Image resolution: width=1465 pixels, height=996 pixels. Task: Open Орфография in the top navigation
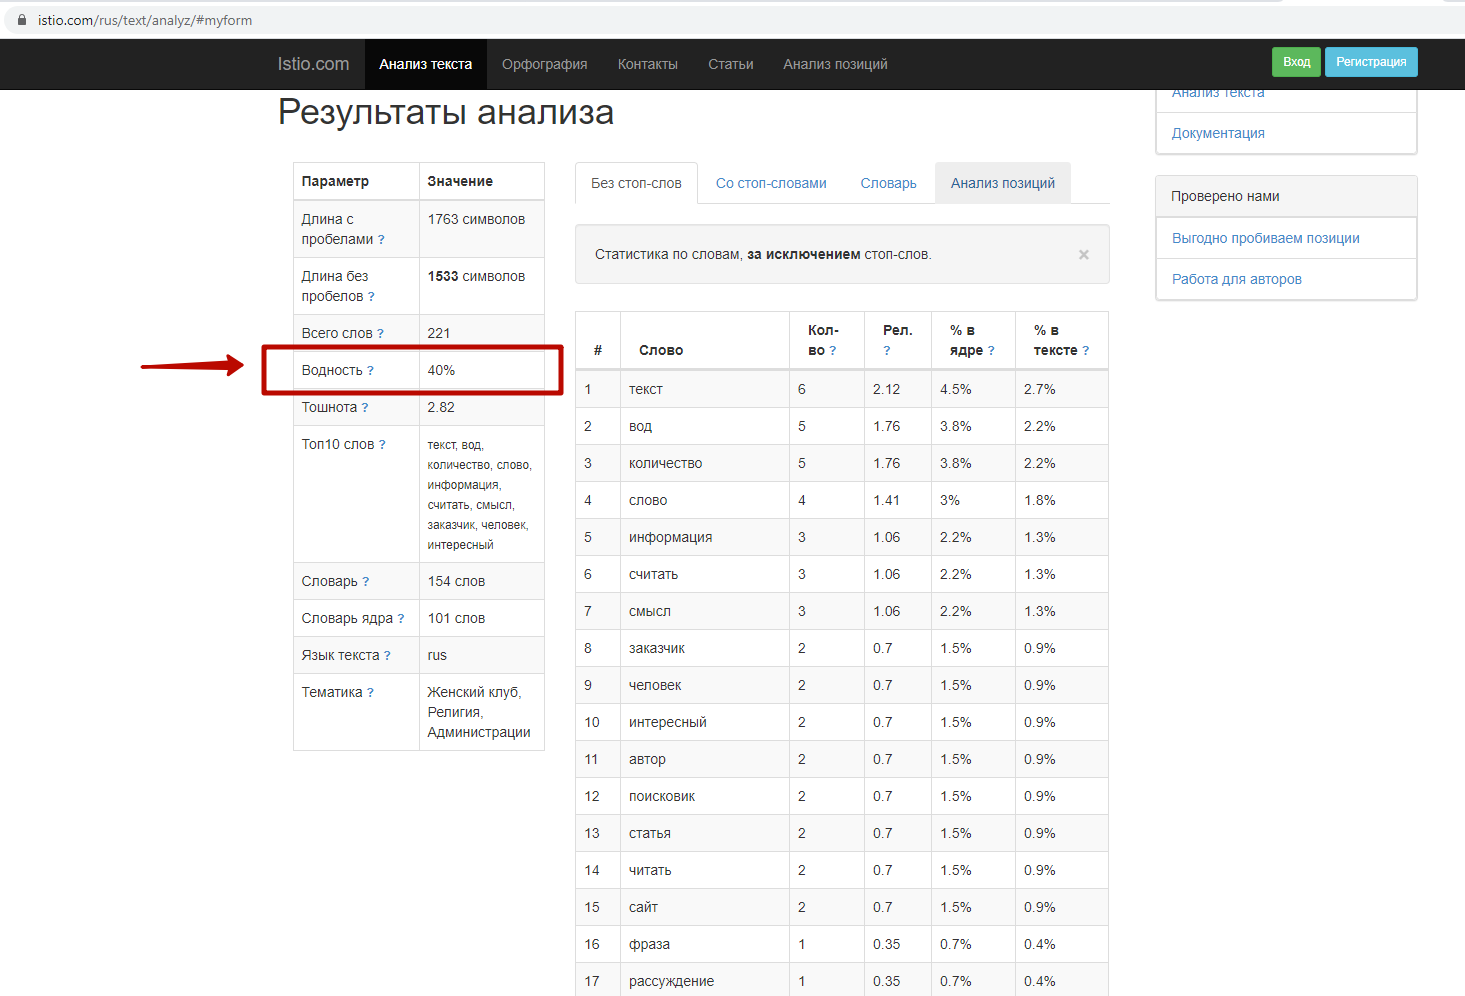[x=544, y=64]
